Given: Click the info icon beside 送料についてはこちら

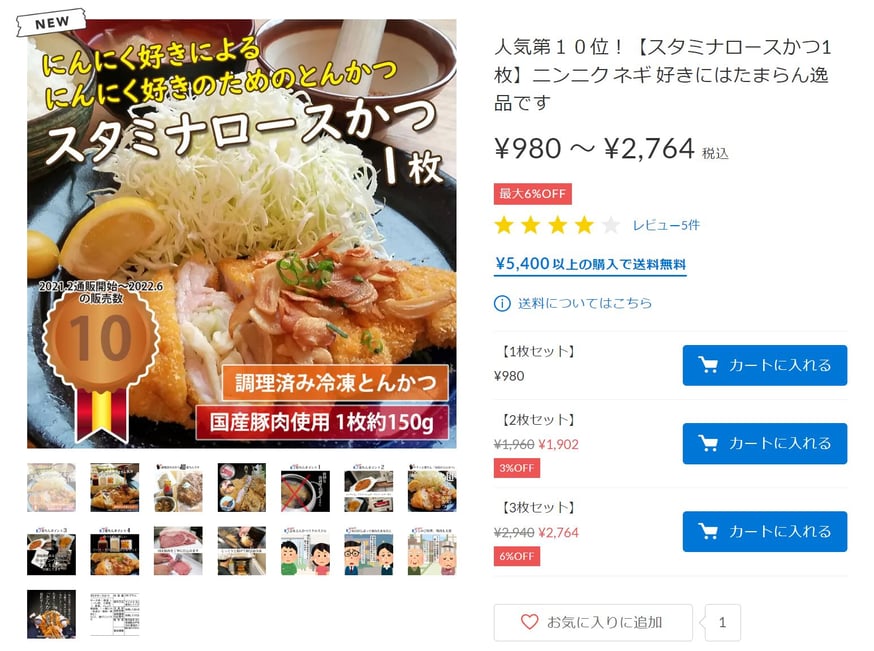Looking at the screenshot, I should (502, 303).
